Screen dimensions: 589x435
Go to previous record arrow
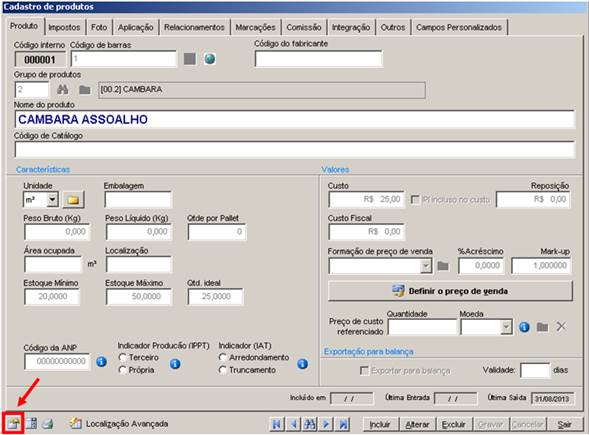click(293, 424)
